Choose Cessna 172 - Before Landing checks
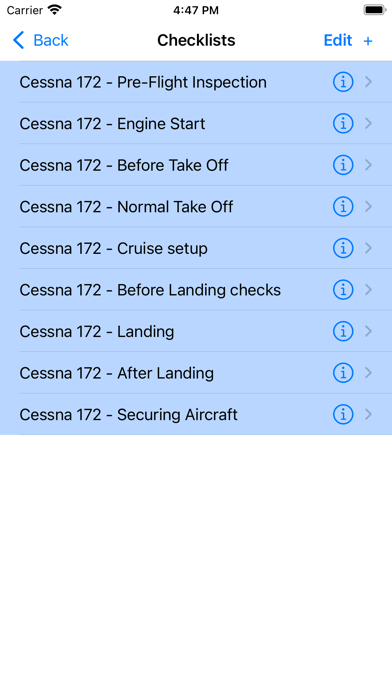Viewport: 392px width, 696px height. click(x=196, y=290)
